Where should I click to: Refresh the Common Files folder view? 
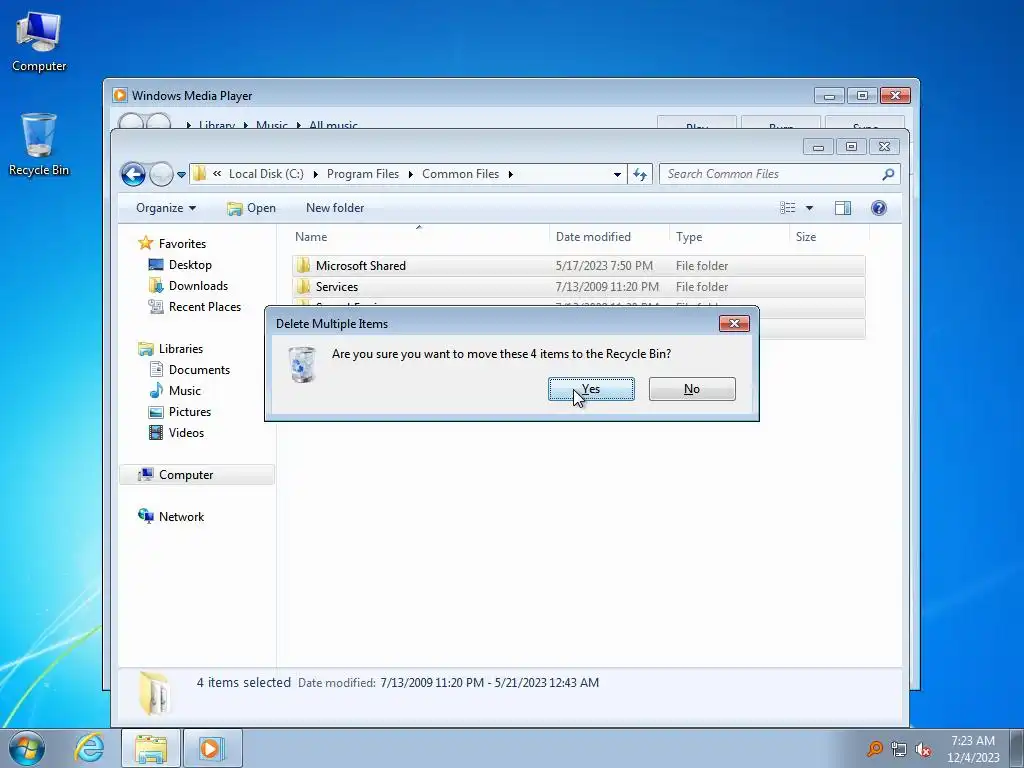click(x=640, y=174)
